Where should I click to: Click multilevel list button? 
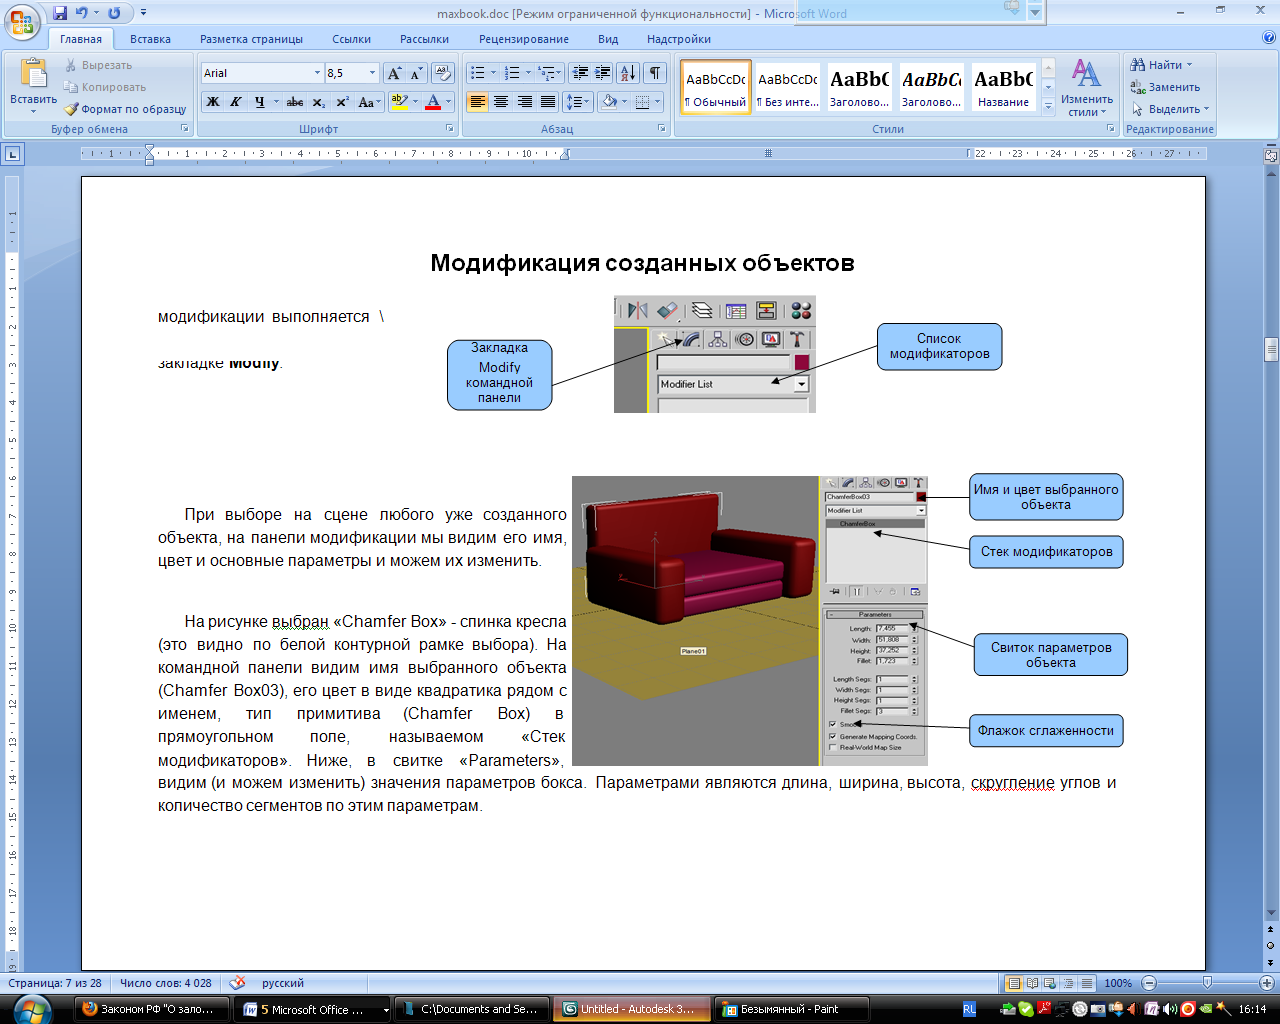[x=549, y=73]
